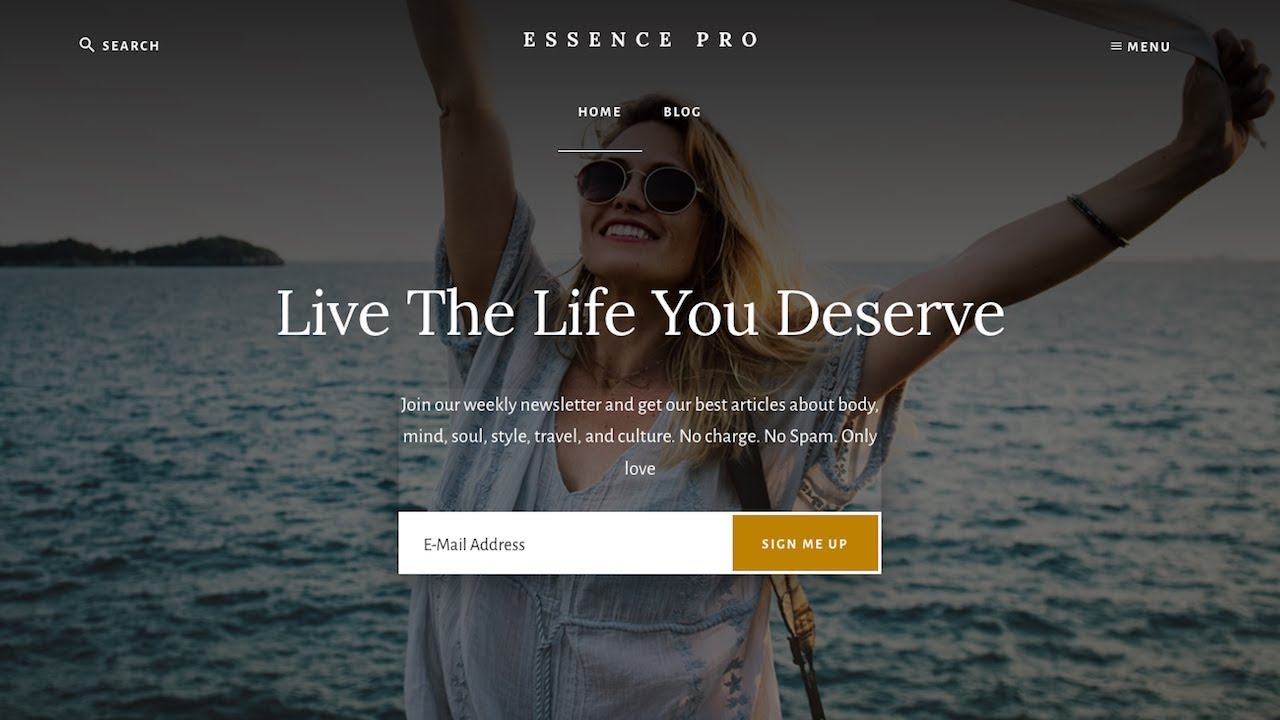Open the hamburger menu icon
This screenshot has height=720, width=1280.
coord(1116,46)
